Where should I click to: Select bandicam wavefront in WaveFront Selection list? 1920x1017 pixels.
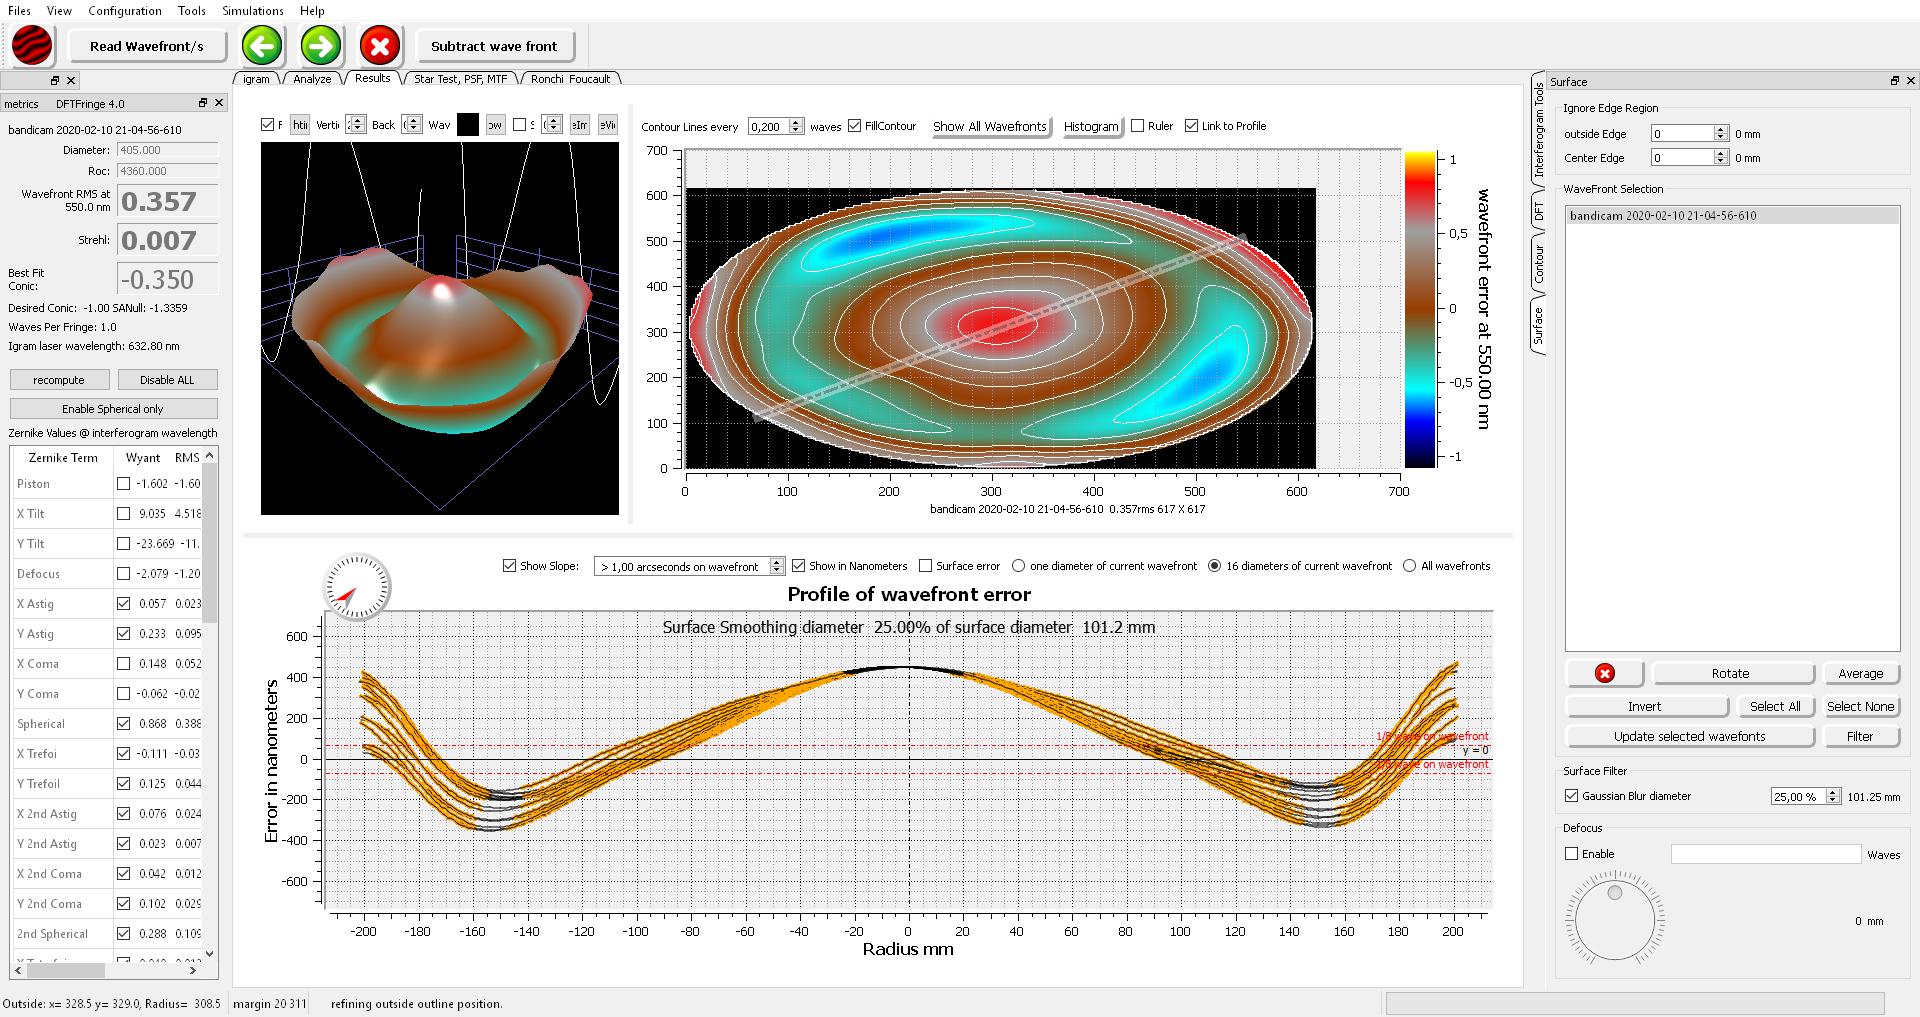pyautogui.click(x=1662, y=216)
